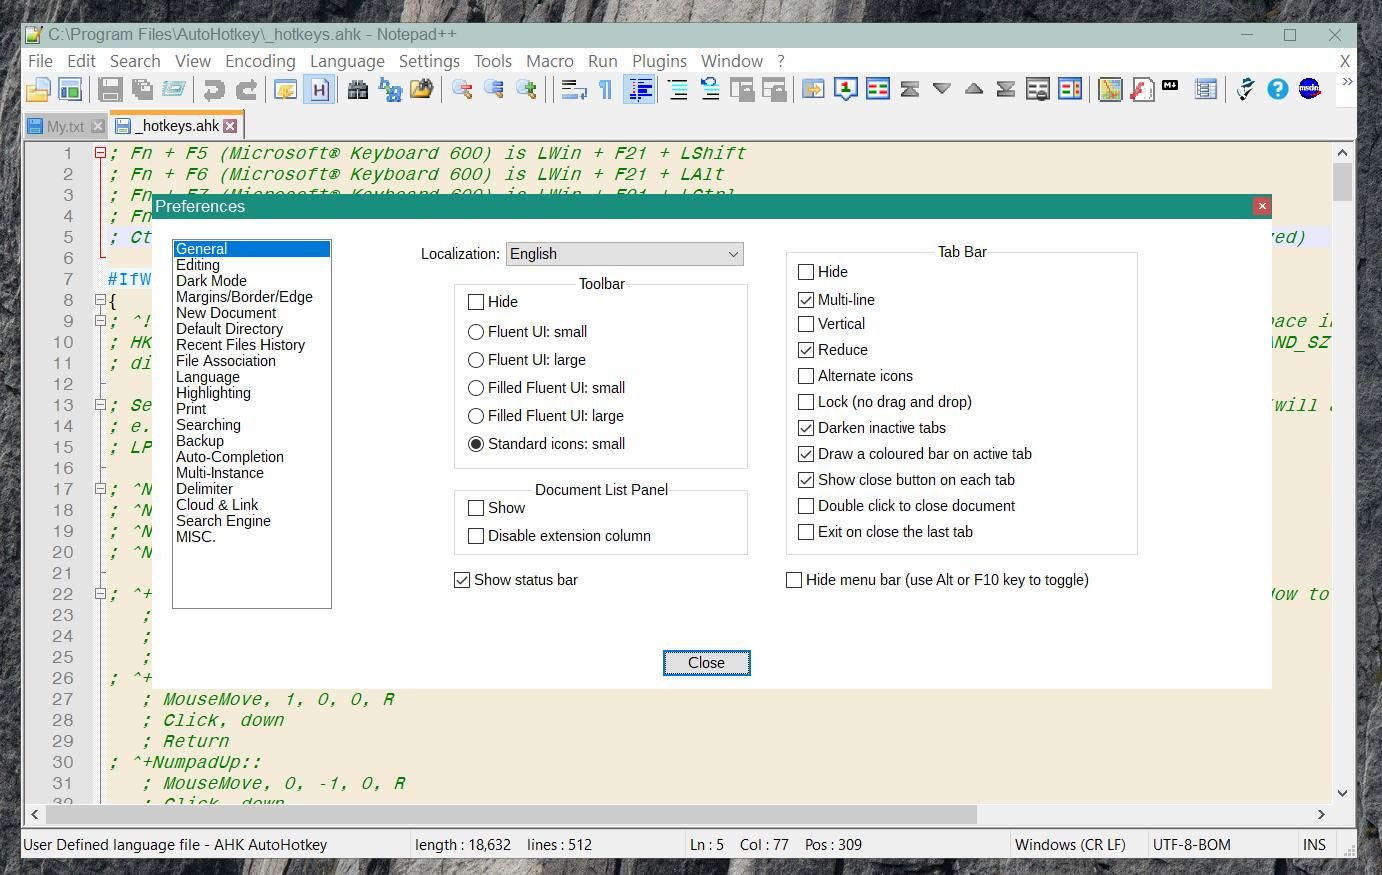Select Auto-Completion in preferences list
The image size is (1382, 875).
tap(230, 457)
